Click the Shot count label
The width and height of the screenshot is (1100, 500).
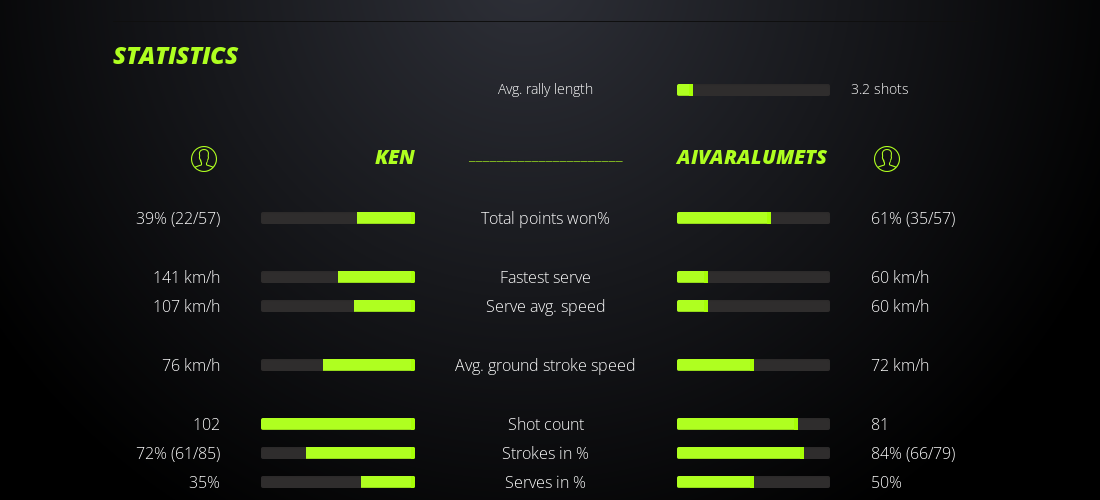(x=545, y=424)
